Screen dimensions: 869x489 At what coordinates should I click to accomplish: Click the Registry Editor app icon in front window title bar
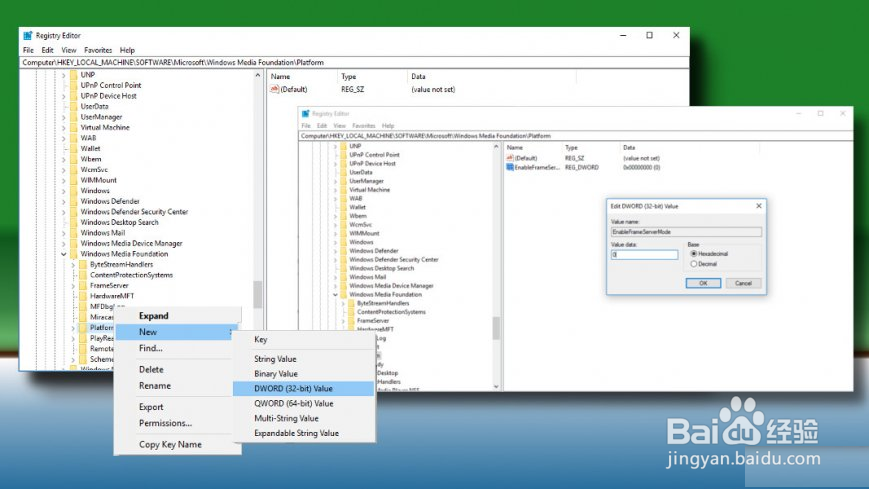[x=28, y=35]
